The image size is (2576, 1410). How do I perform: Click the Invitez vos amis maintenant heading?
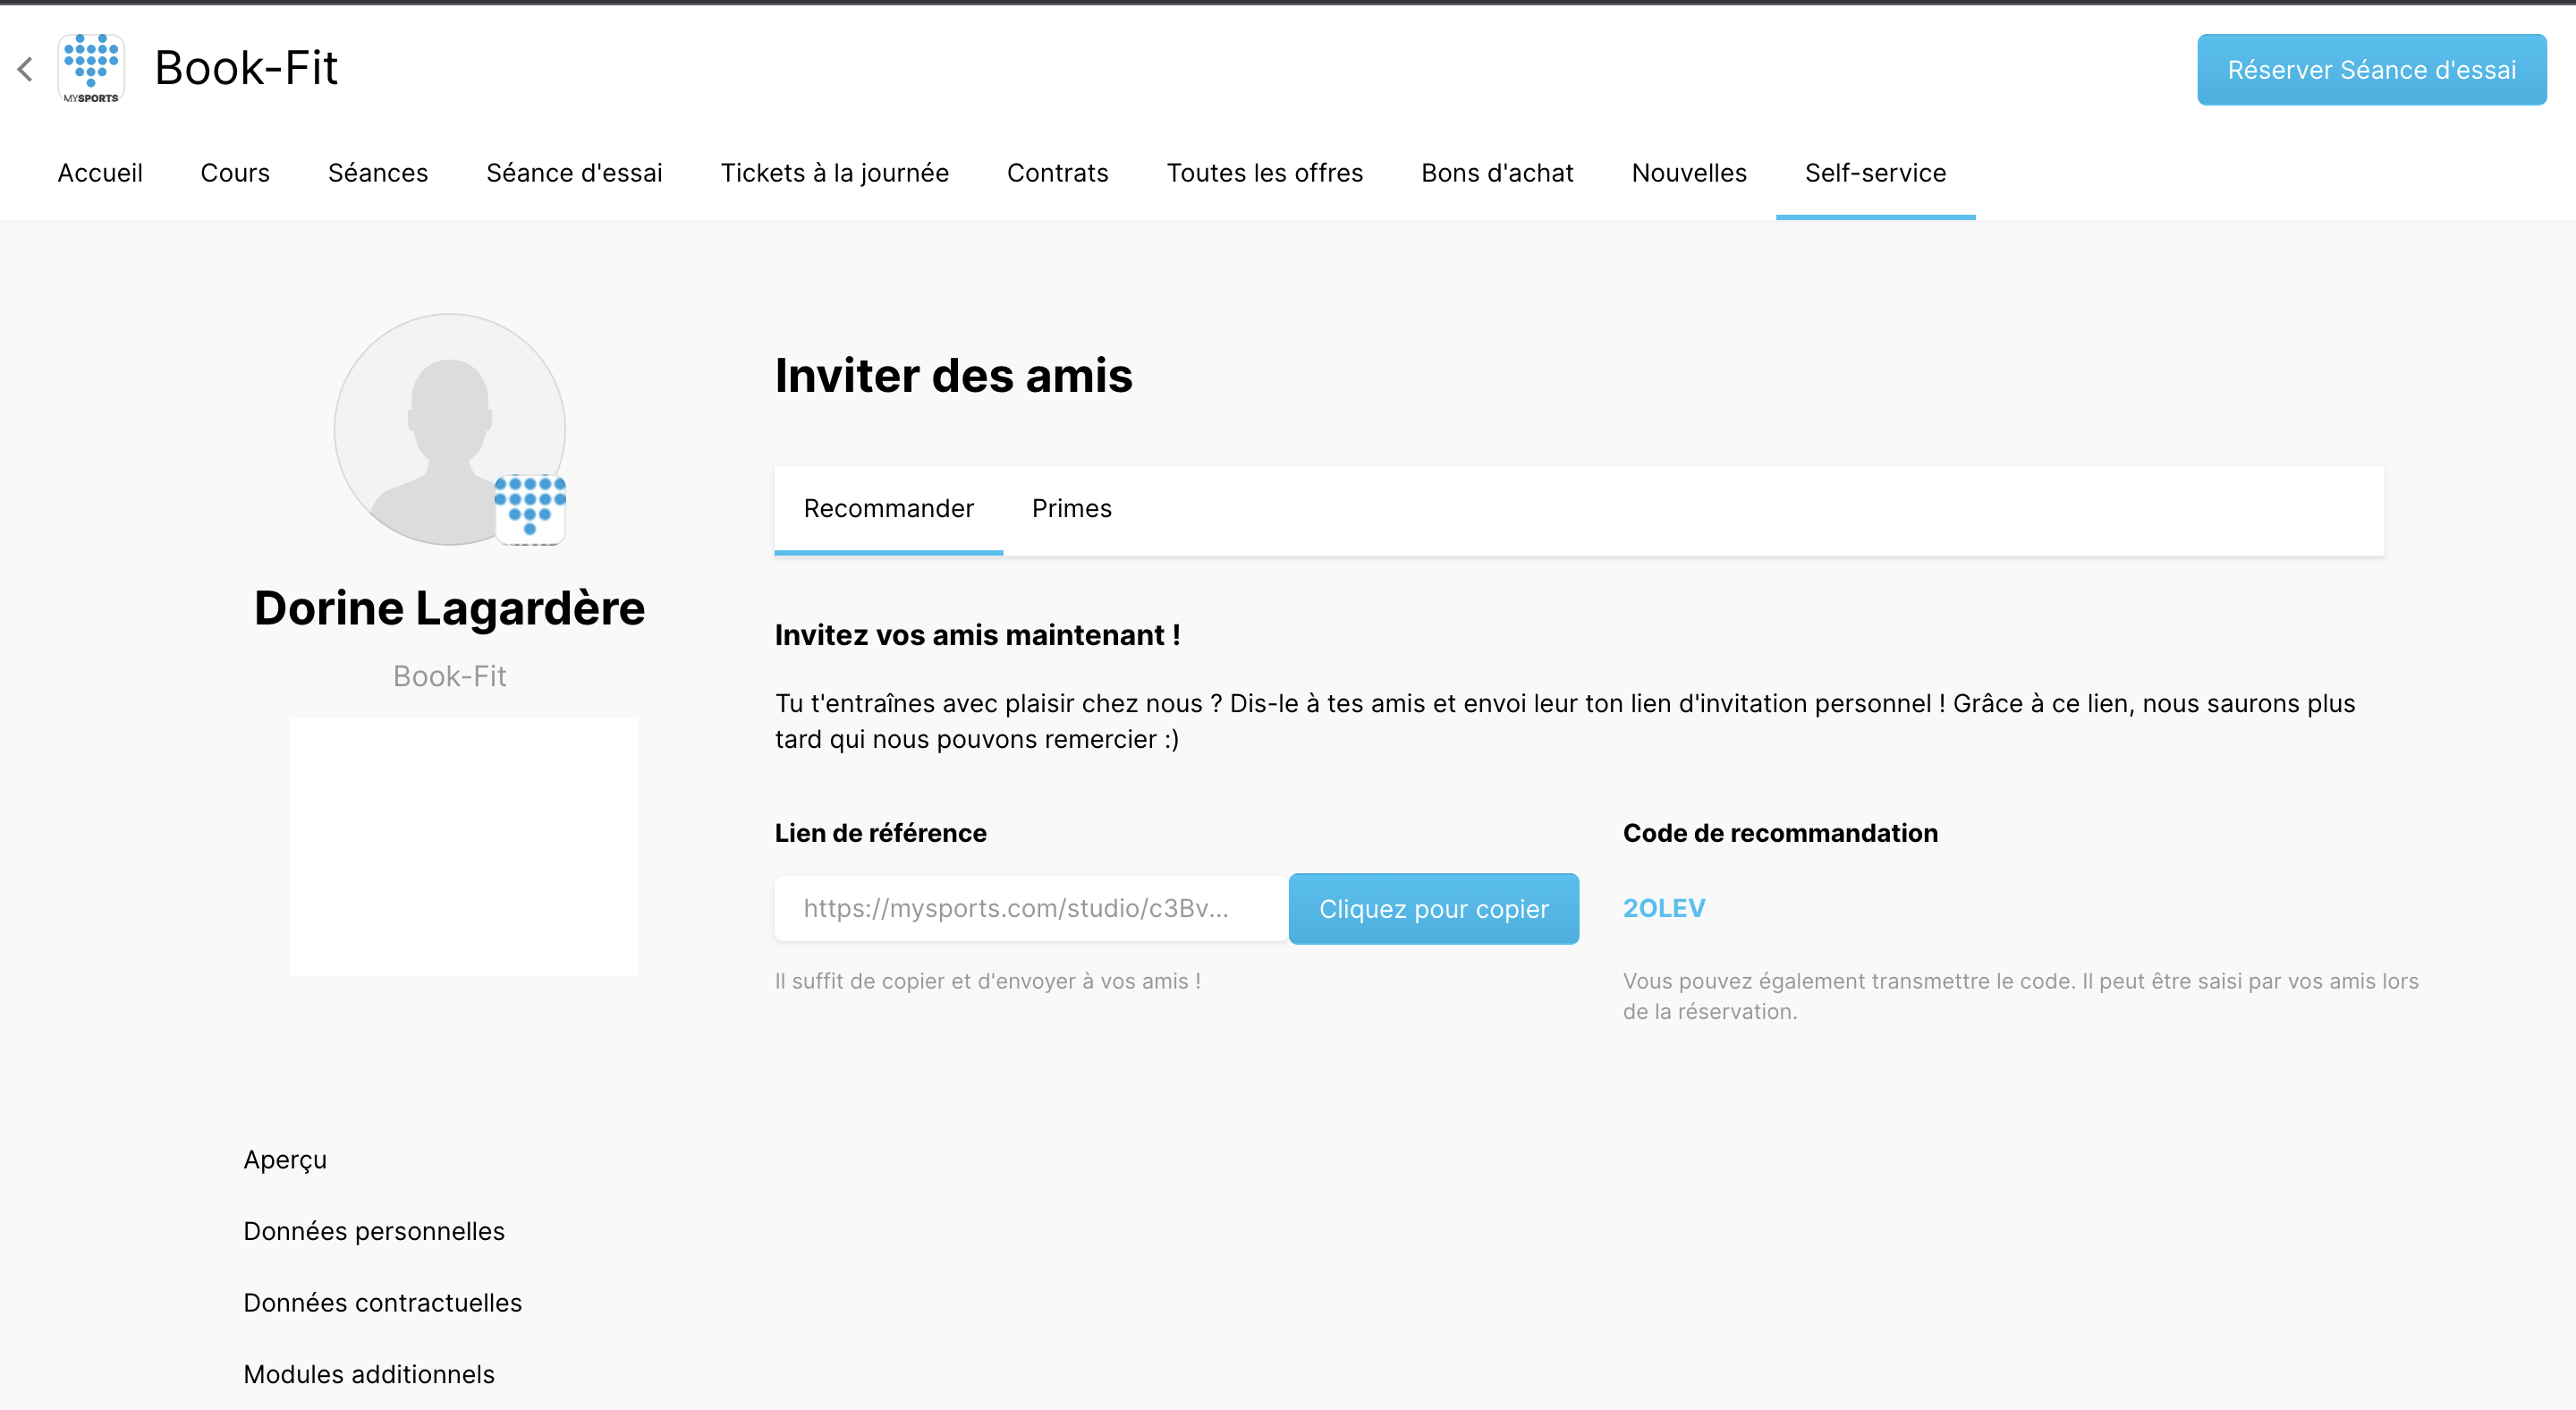point(977,635)
